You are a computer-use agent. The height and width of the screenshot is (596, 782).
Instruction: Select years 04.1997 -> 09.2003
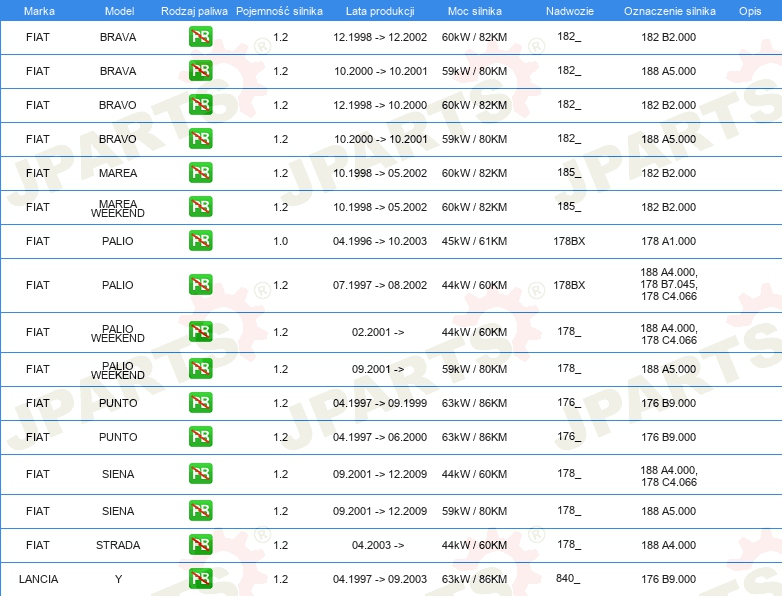coord(380,579)
